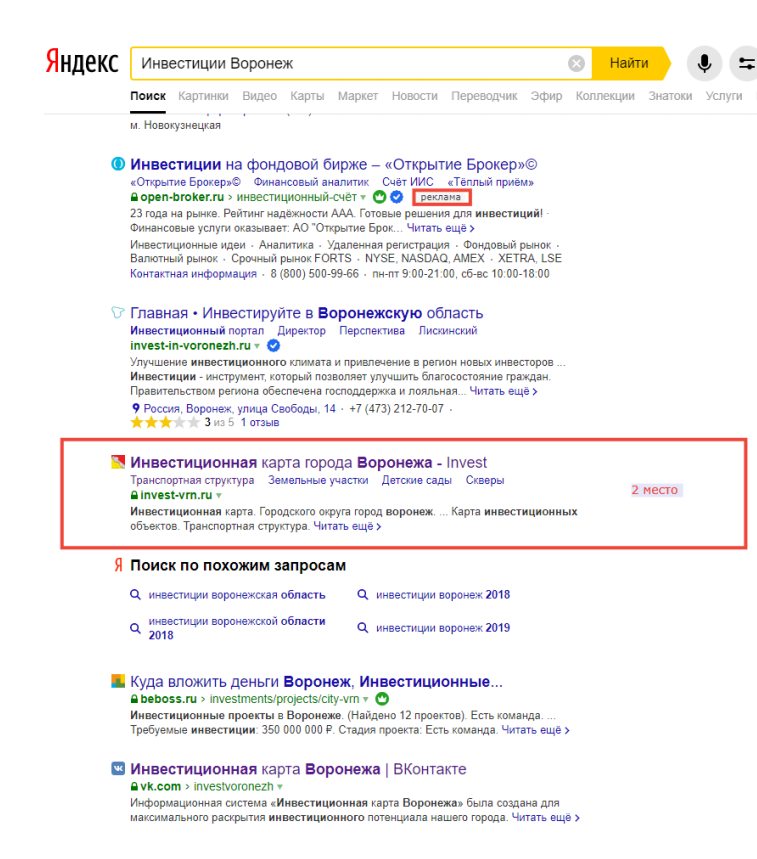This screenshot has width=757, height=859.
Task: Switch to Видео tab
Action: pyautogui.click(x=260, y=96)
